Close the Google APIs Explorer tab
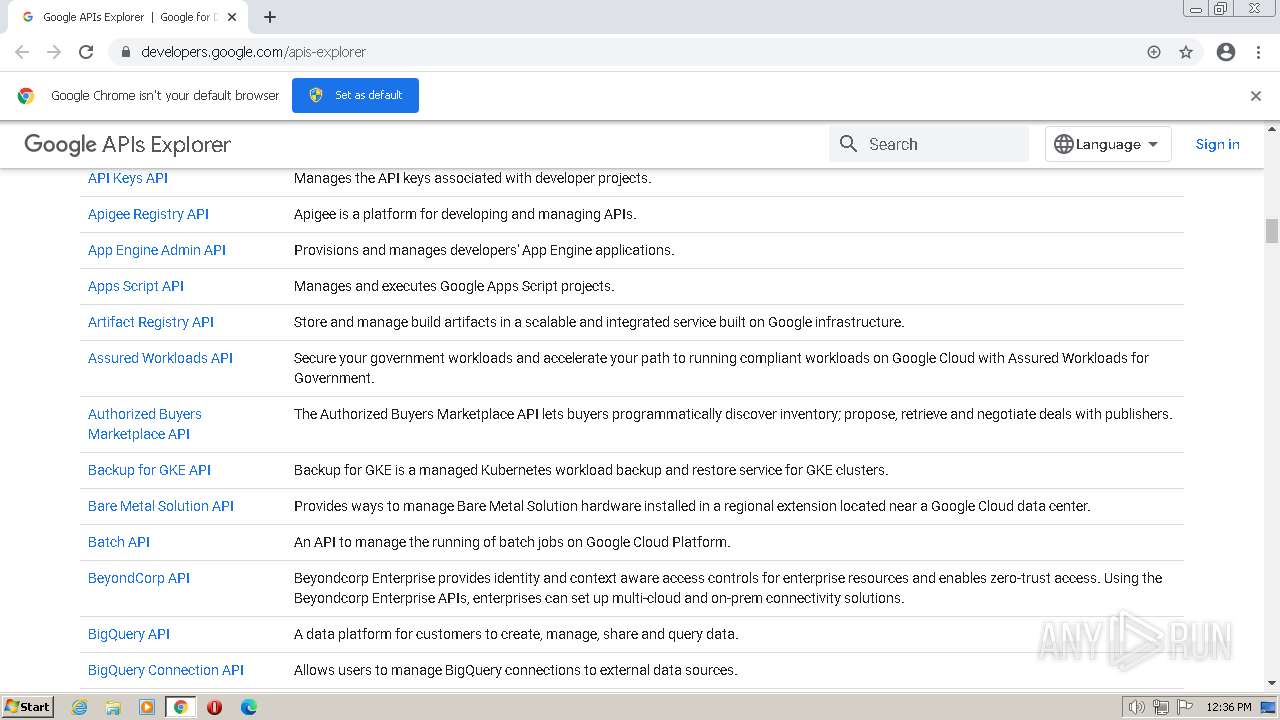This screenshot has height=720, width=1280. [232, 17]
